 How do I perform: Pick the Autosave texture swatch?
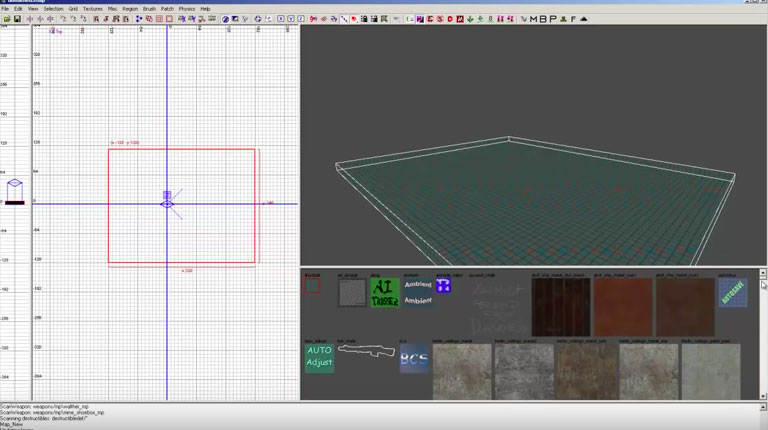[732, 292]
